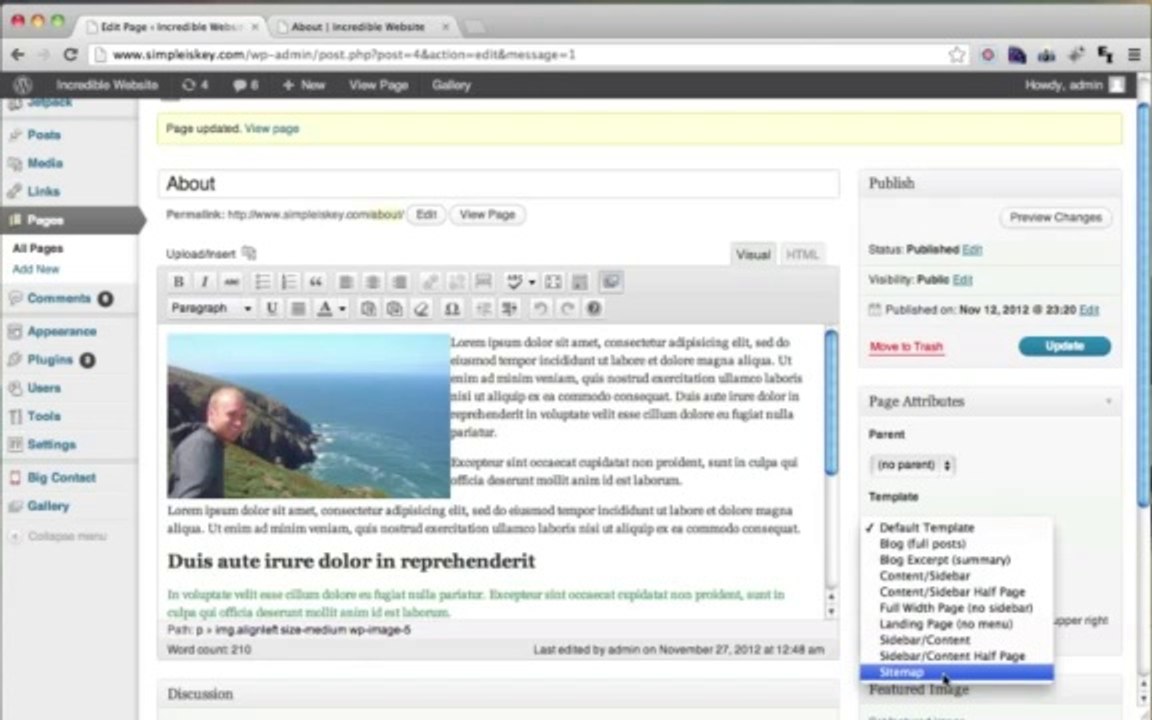Click View Page button near permalink

(487, 215)
